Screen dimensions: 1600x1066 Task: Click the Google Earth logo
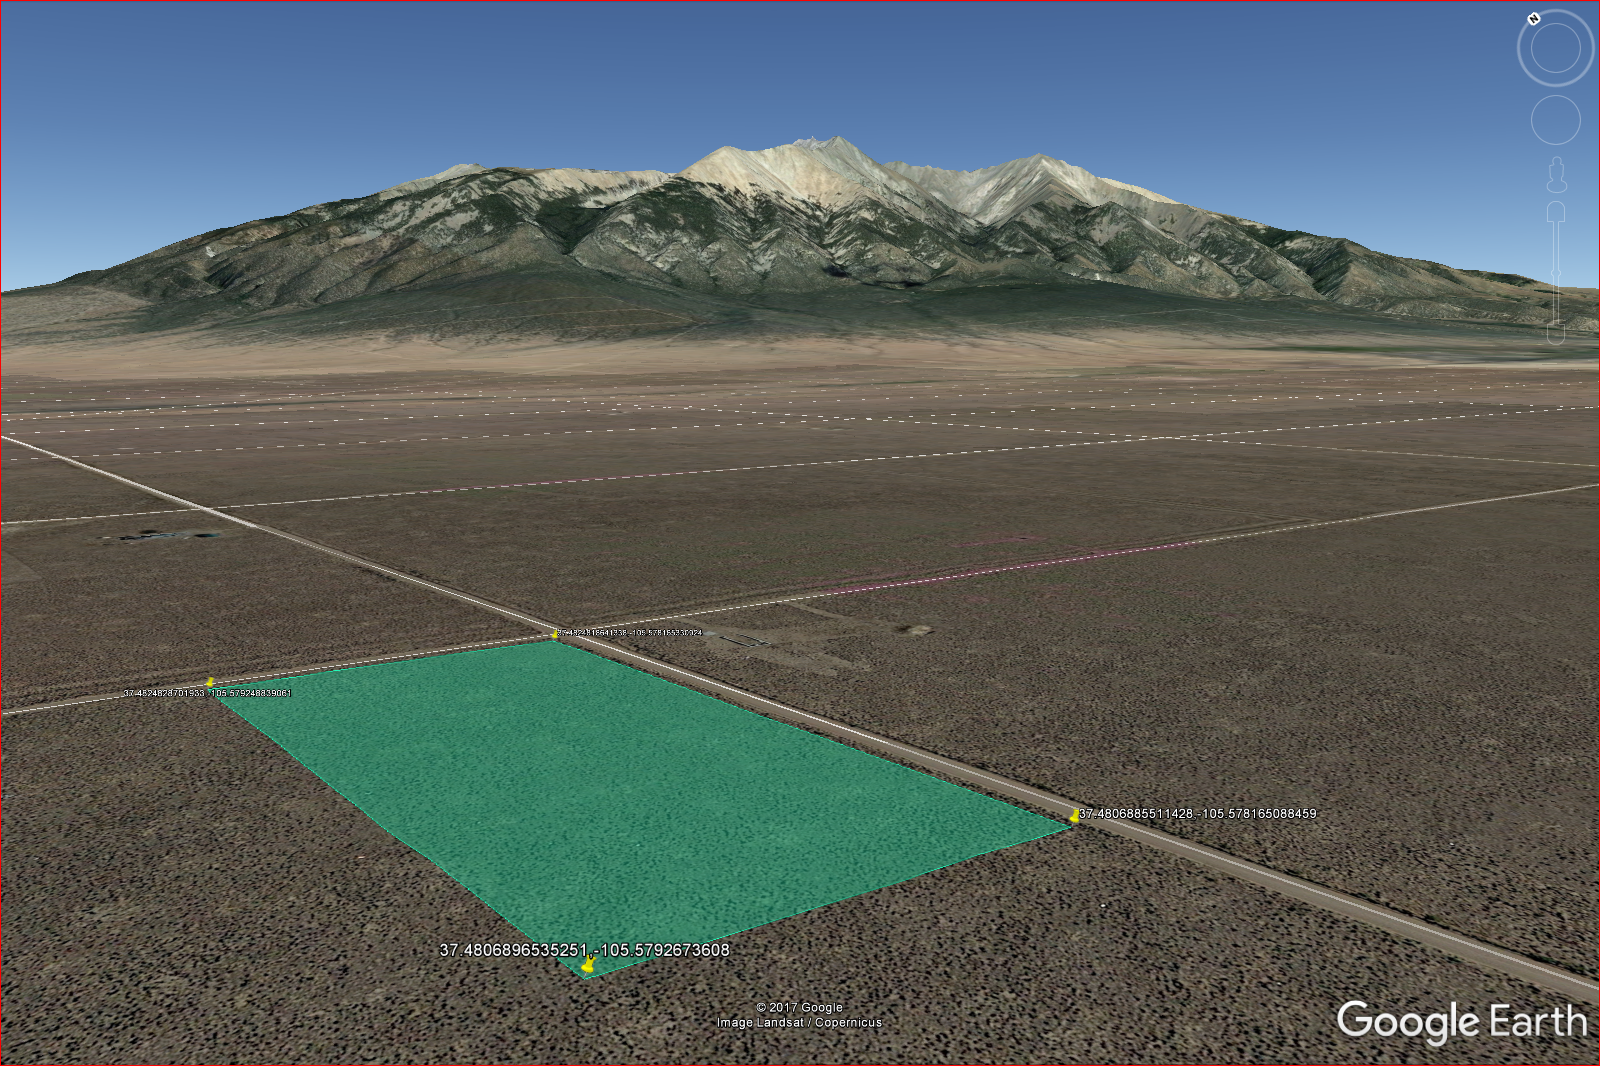1461,1022
